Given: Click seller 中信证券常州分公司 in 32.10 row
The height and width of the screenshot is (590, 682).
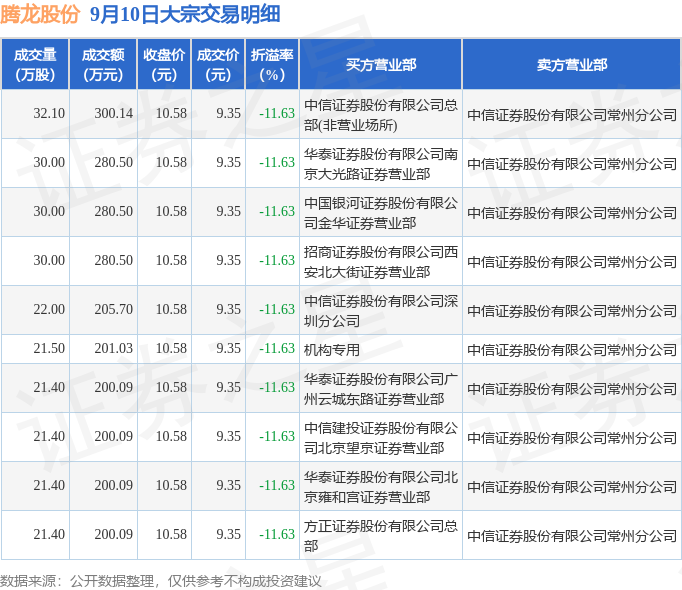Looking at the screenshot, I should tap(572, 115).
